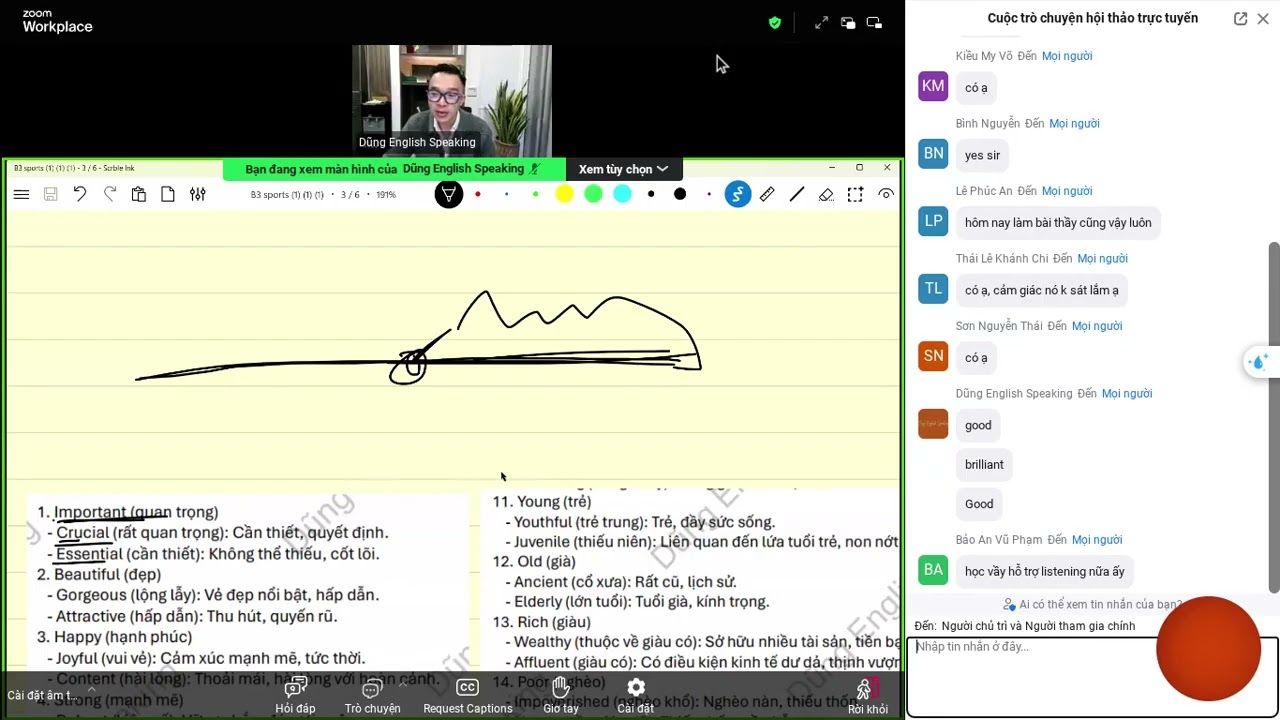Screen dimensions: 1280x720
Task: Change recipient 'Người chủ trì và Người tham gia chính'
Action: [1038, 626]
